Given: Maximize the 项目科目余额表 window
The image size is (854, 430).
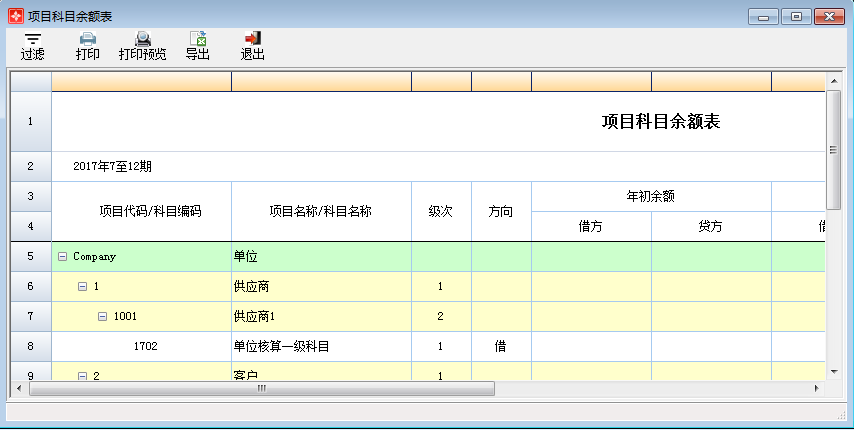Looking at the screenshot, I should [x=796, y=16].
